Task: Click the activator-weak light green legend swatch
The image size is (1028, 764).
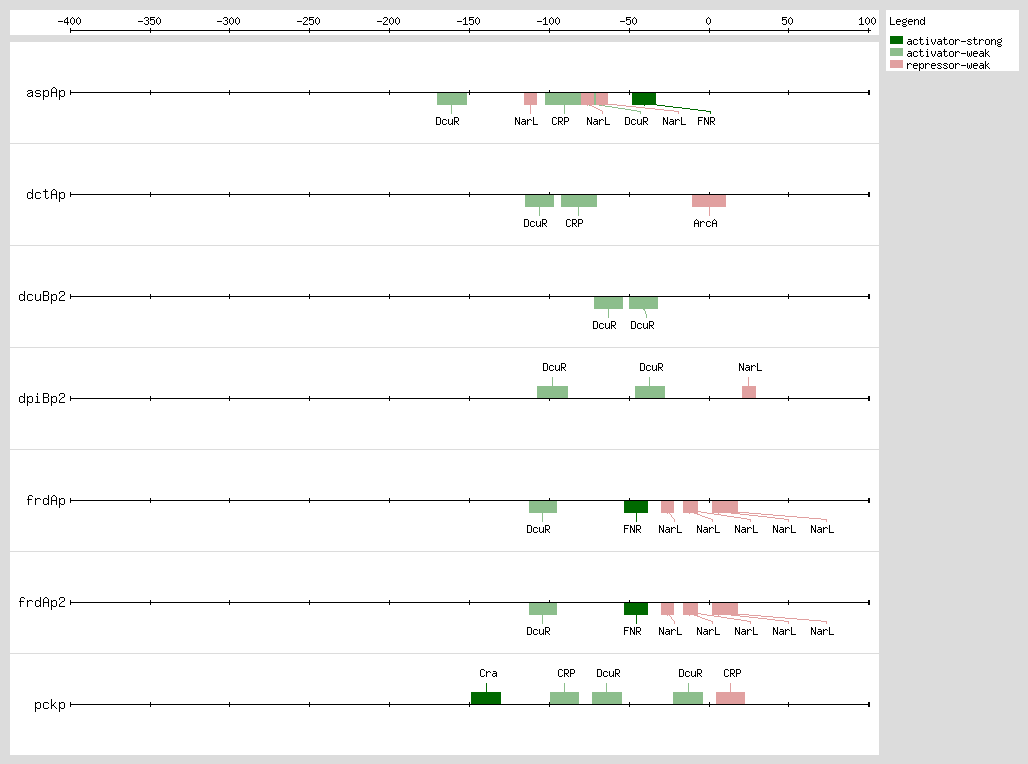Action: click(896, 52)
